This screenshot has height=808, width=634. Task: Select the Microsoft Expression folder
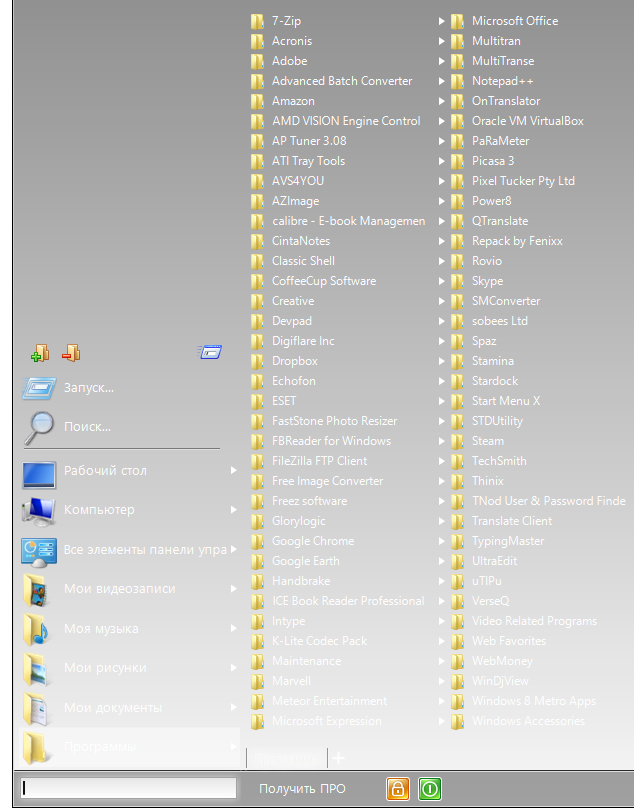click(x=327, y=721)
